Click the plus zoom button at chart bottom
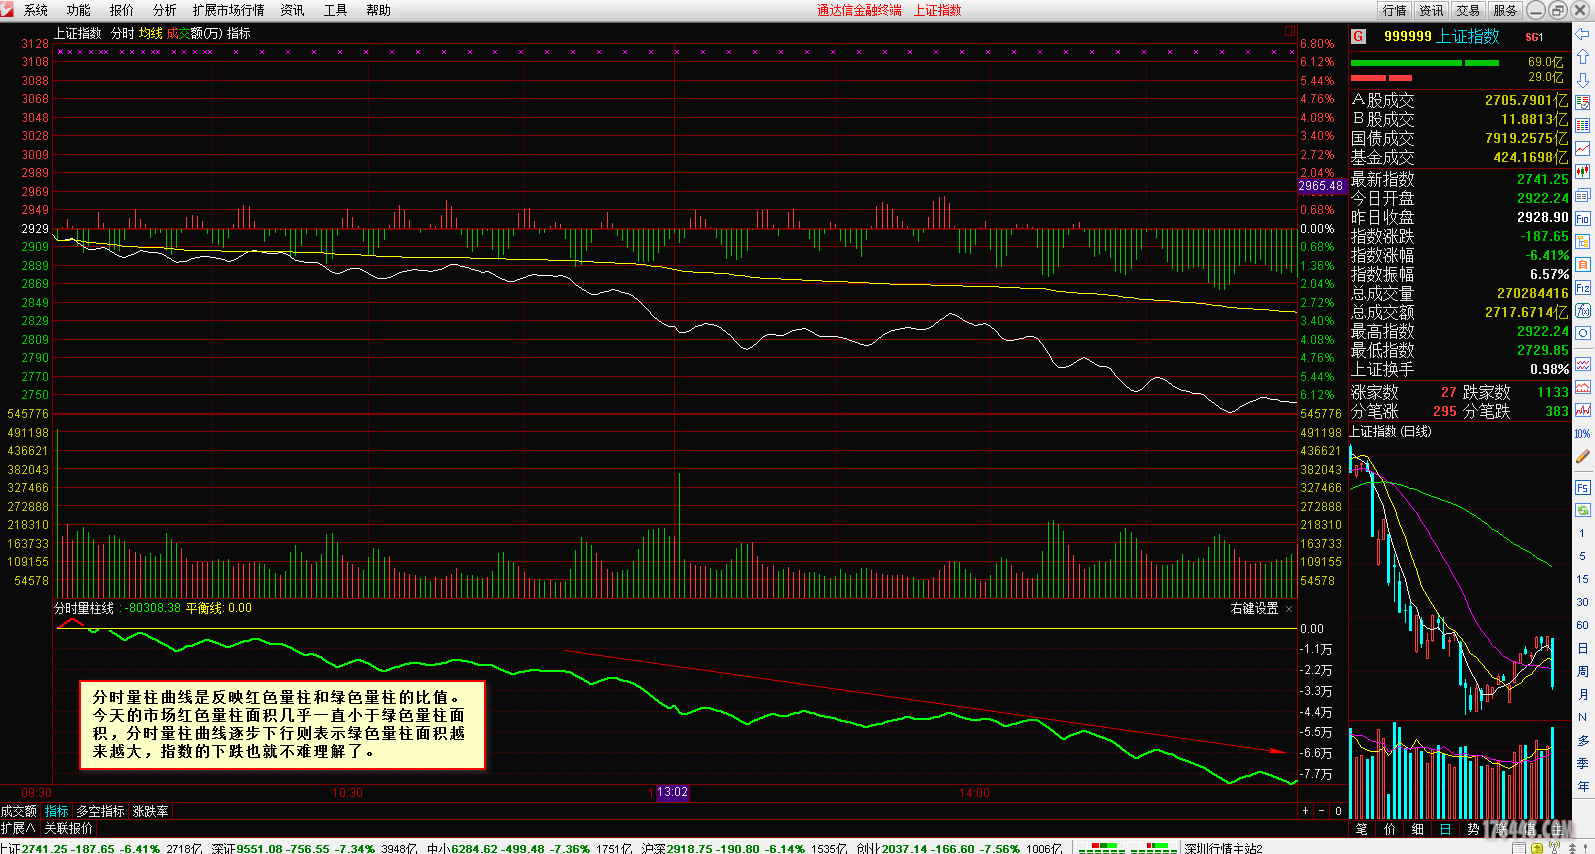The width and height of the screenshot is (1595, 854). tap(1305, 811)
